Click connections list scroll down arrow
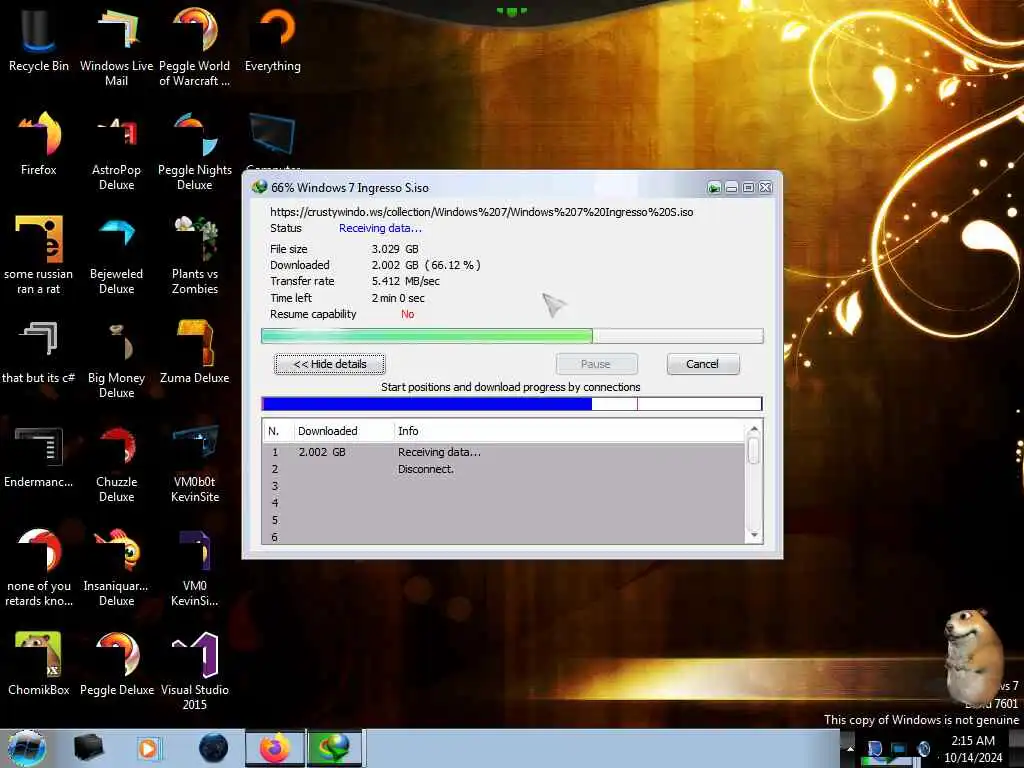The image size is (1024, 768). point(754,535)
